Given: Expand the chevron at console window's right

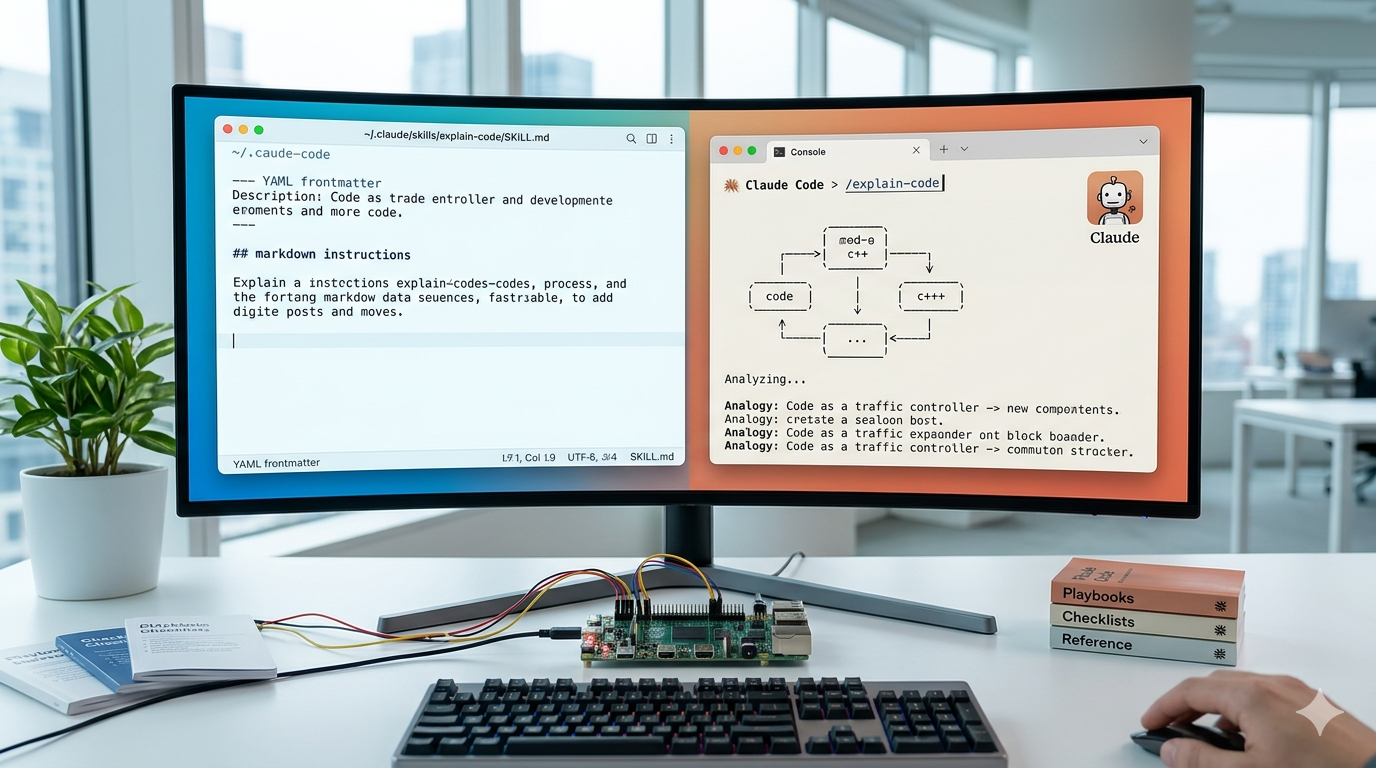Looking at the screenshot, I should point(1143,142).
